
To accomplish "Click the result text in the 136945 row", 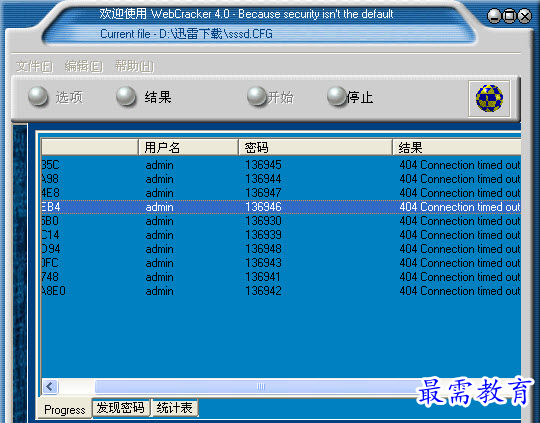I will point(460,165).
